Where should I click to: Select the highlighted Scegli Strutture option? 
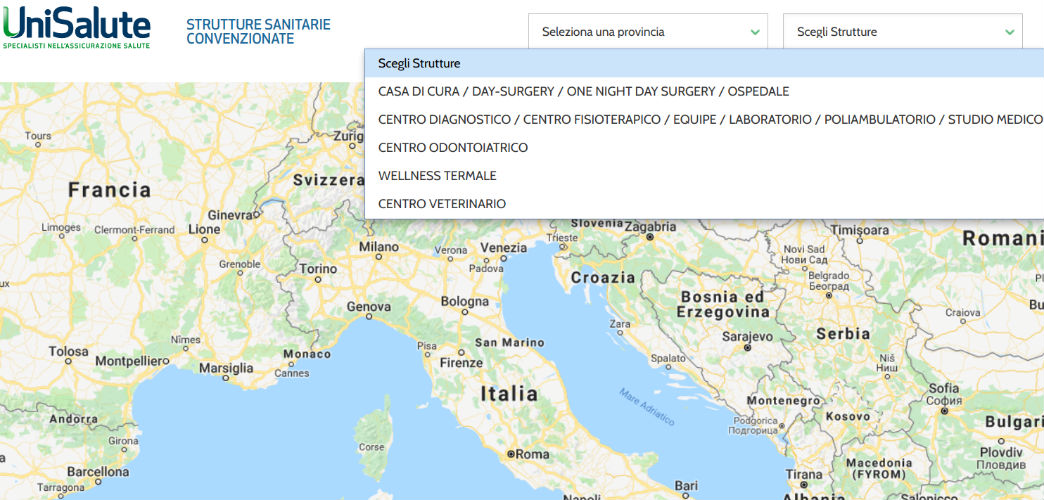click(704, 64)
